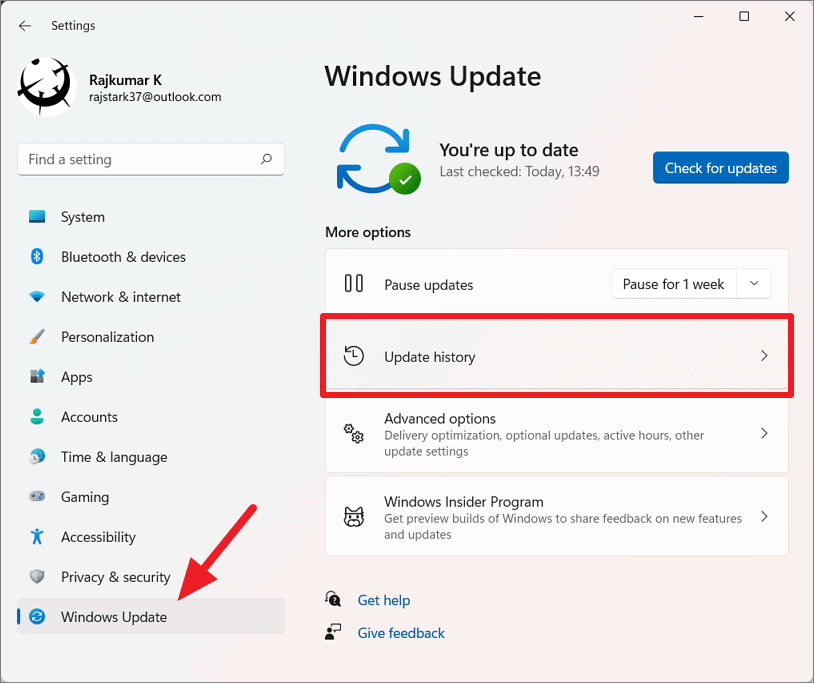Open the Rajkumar K profile avatar
This screenshot has width=814, height=683.
pyautogui.click(x=46, y=86)
